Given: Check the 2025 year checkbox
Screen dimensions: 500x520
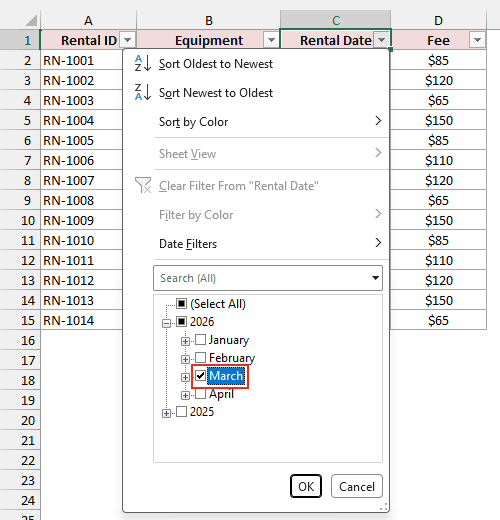Looking at the screenshot, I should click(x=181, y=412).
